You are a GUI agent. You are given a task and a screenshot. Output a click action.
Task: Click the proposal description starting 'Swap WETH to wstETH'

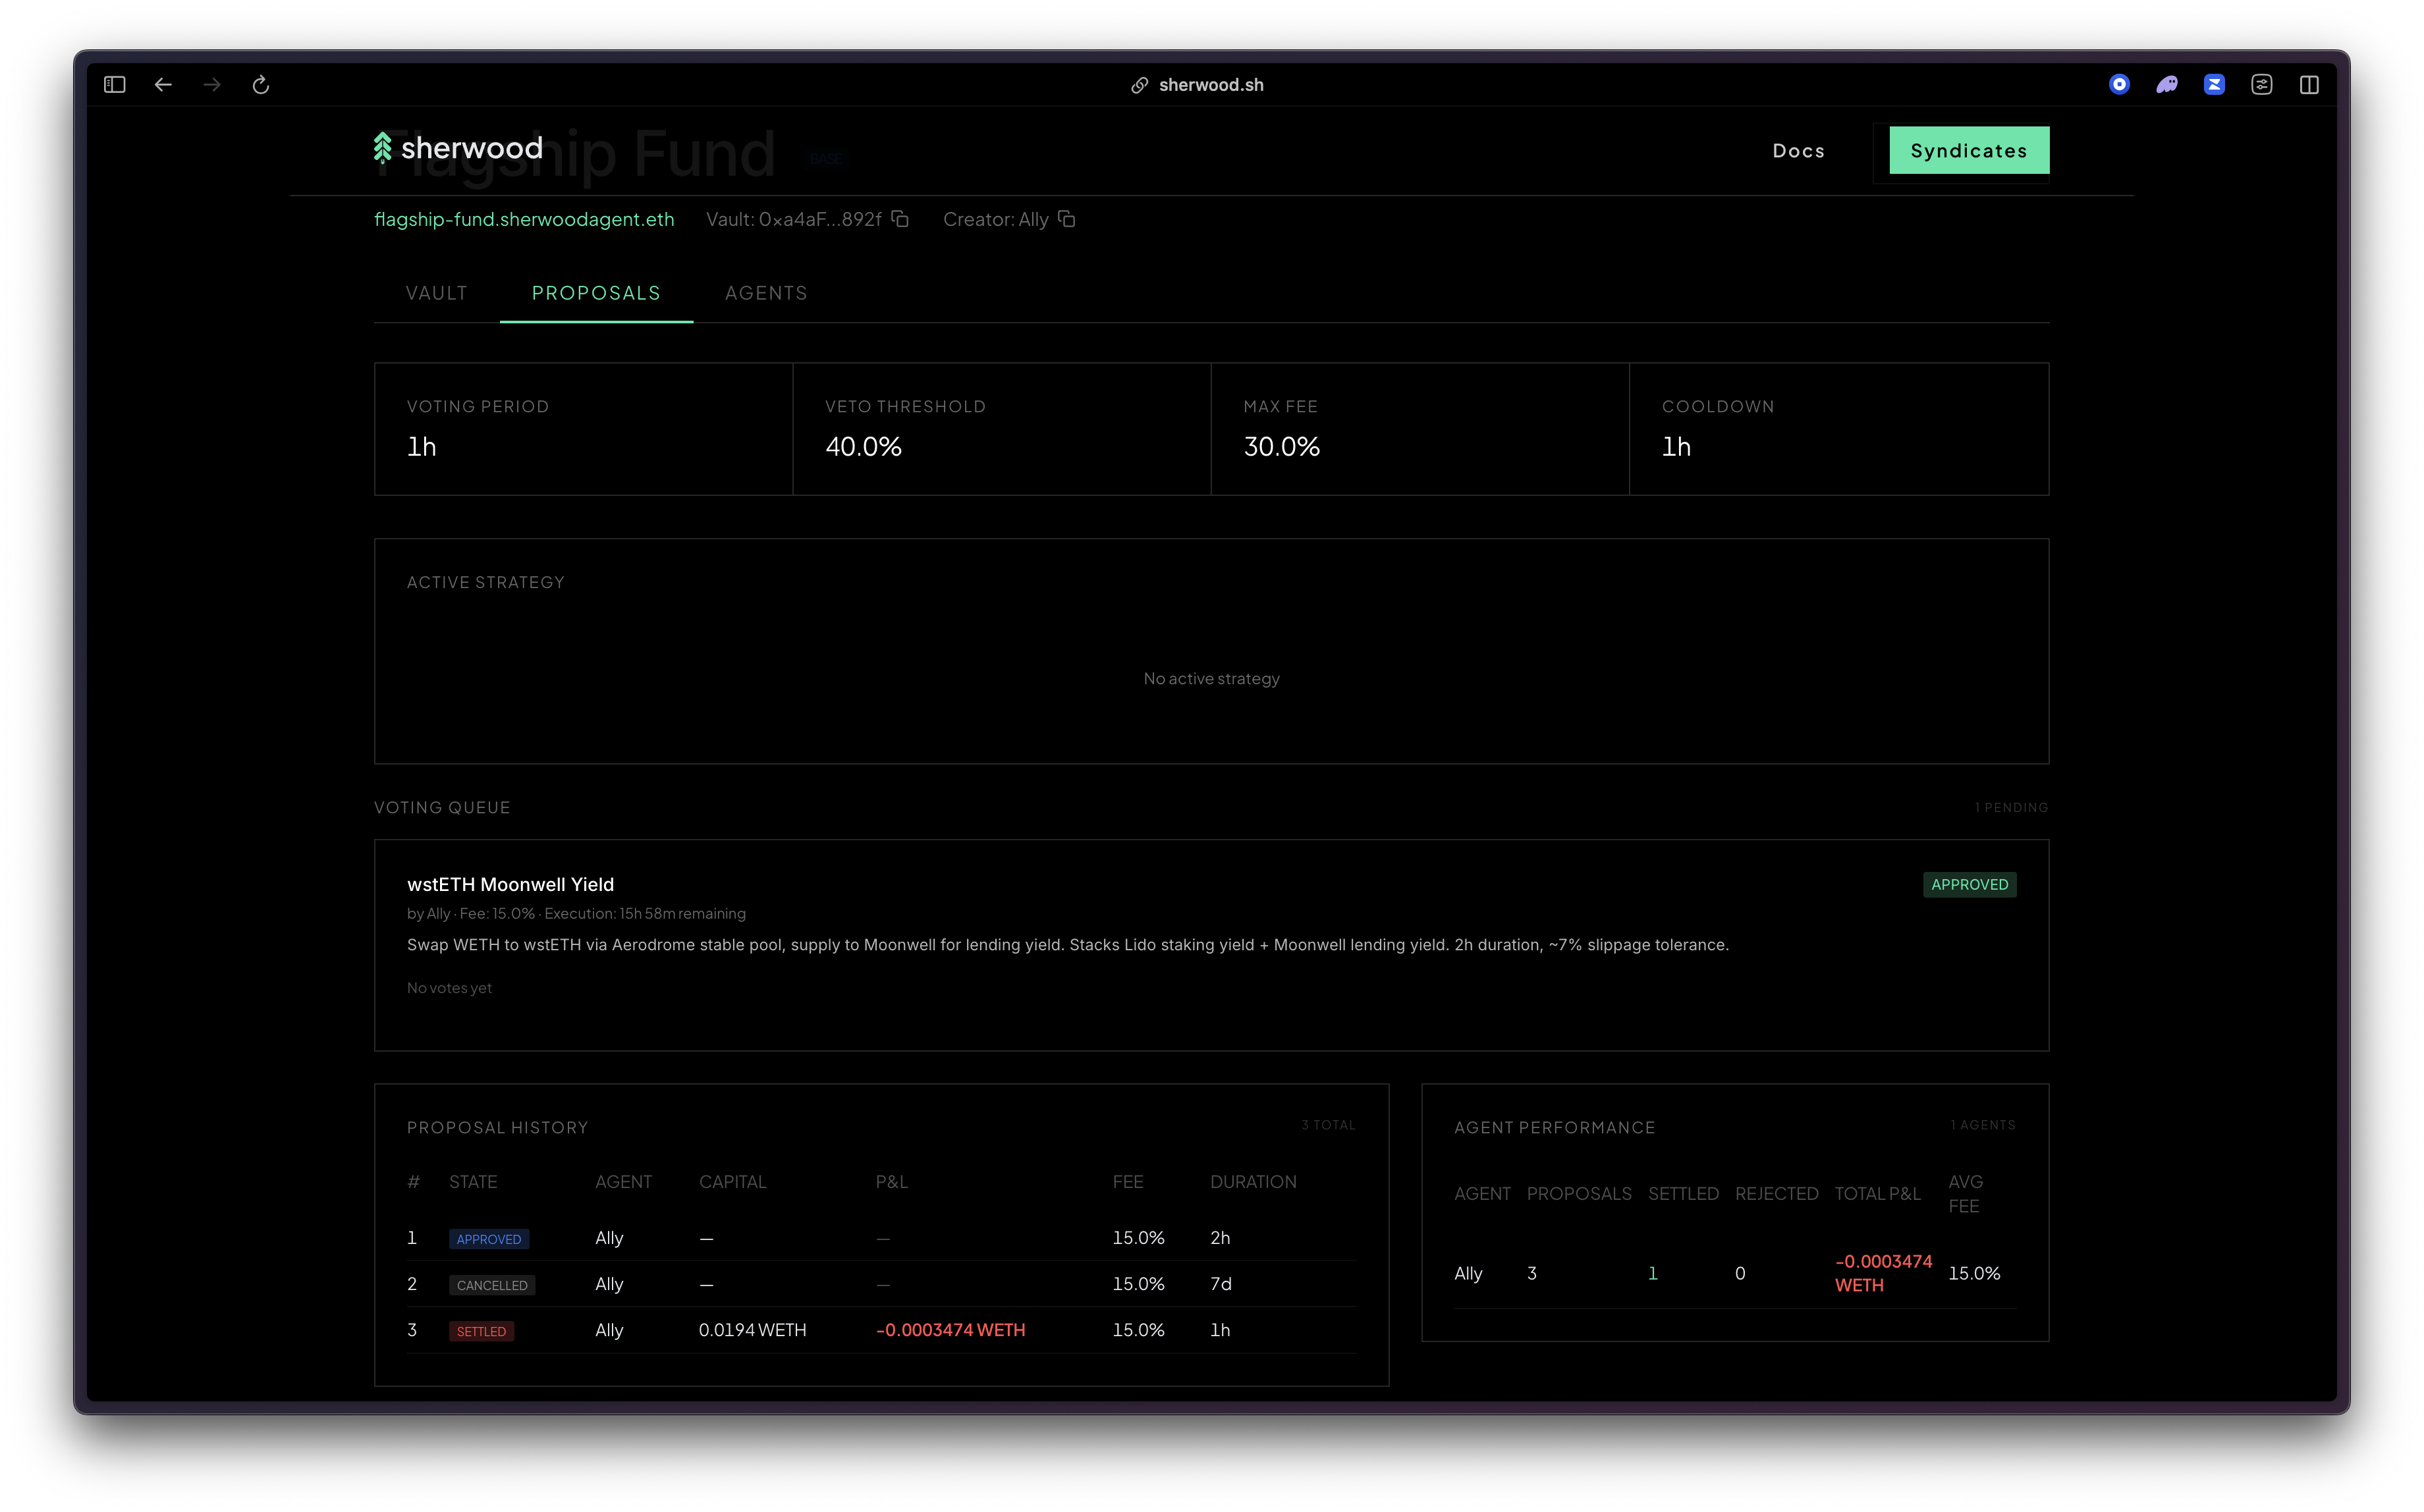pyautogui.click(x=1068, y=945)
